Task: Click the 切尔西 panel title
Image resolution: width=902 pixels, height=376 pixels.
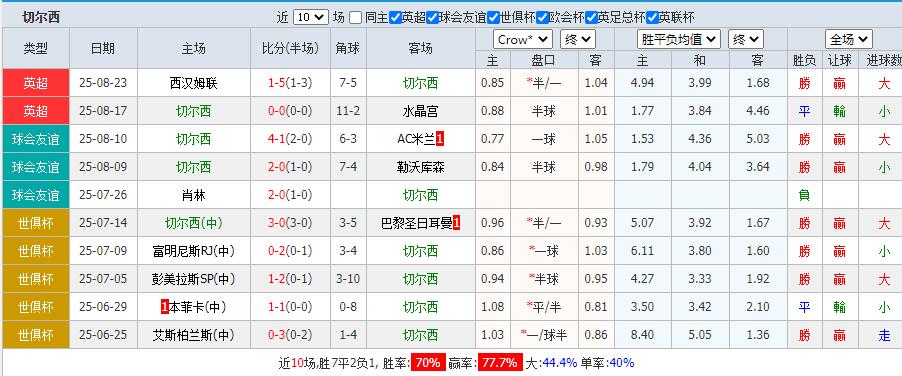Action: [x=40, y=17]
